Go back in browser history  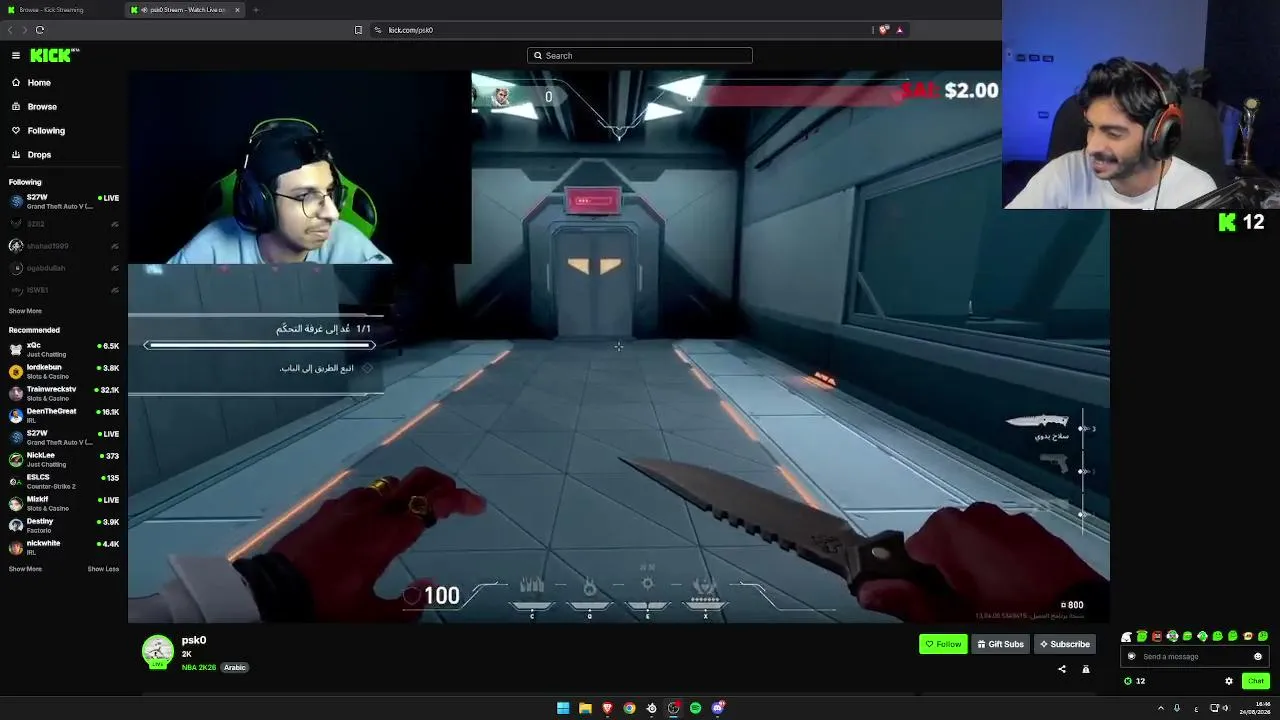(x=10, y=30)
